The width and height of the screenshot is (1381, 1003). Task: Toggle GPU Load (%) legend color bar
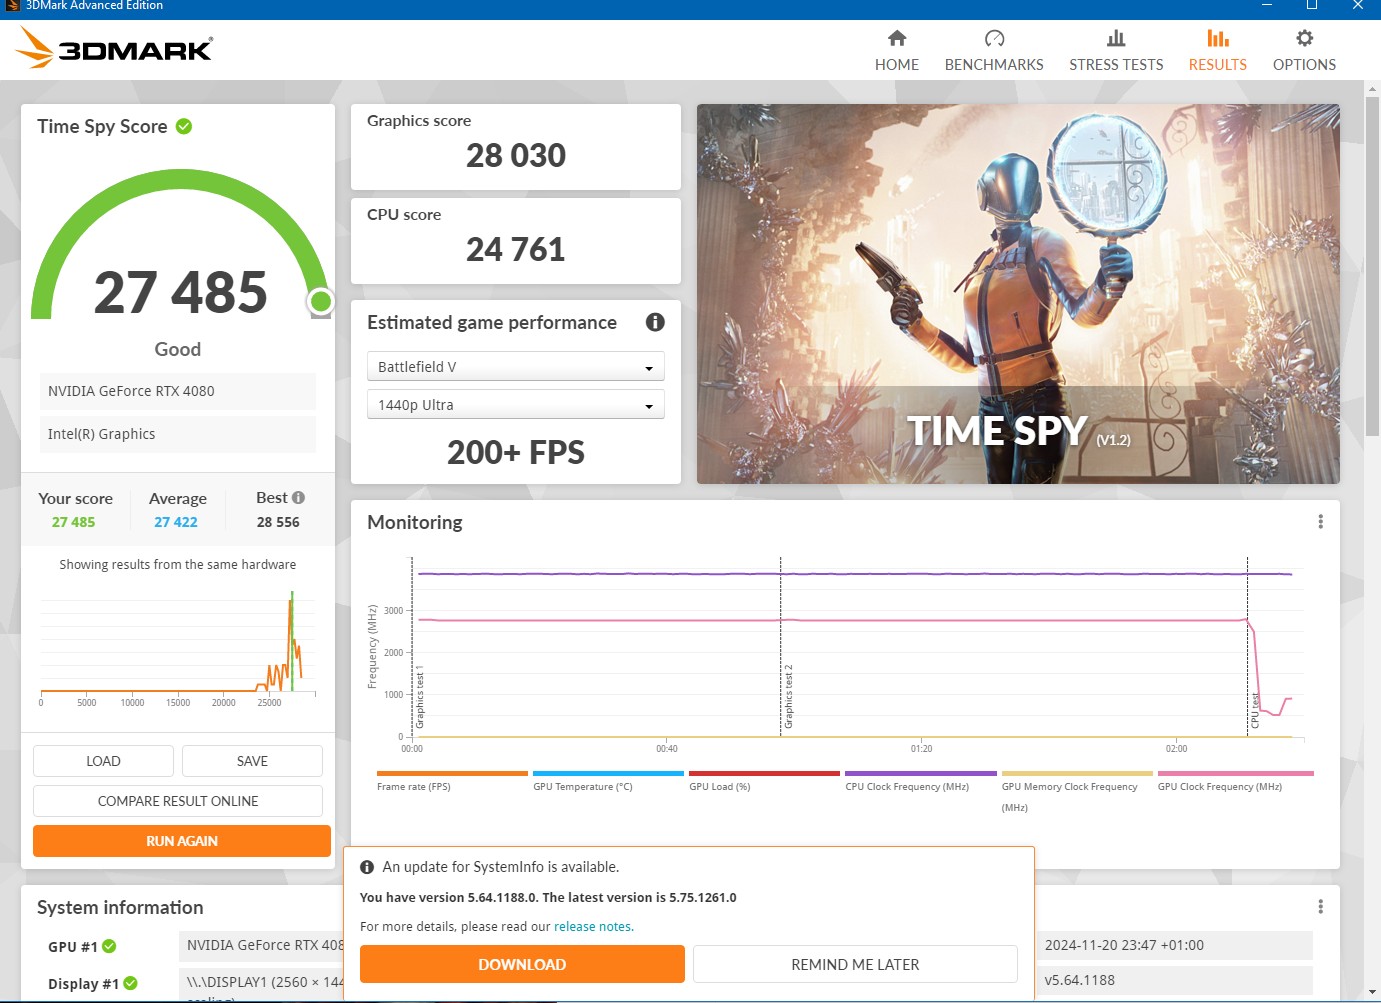pos(764,773)
